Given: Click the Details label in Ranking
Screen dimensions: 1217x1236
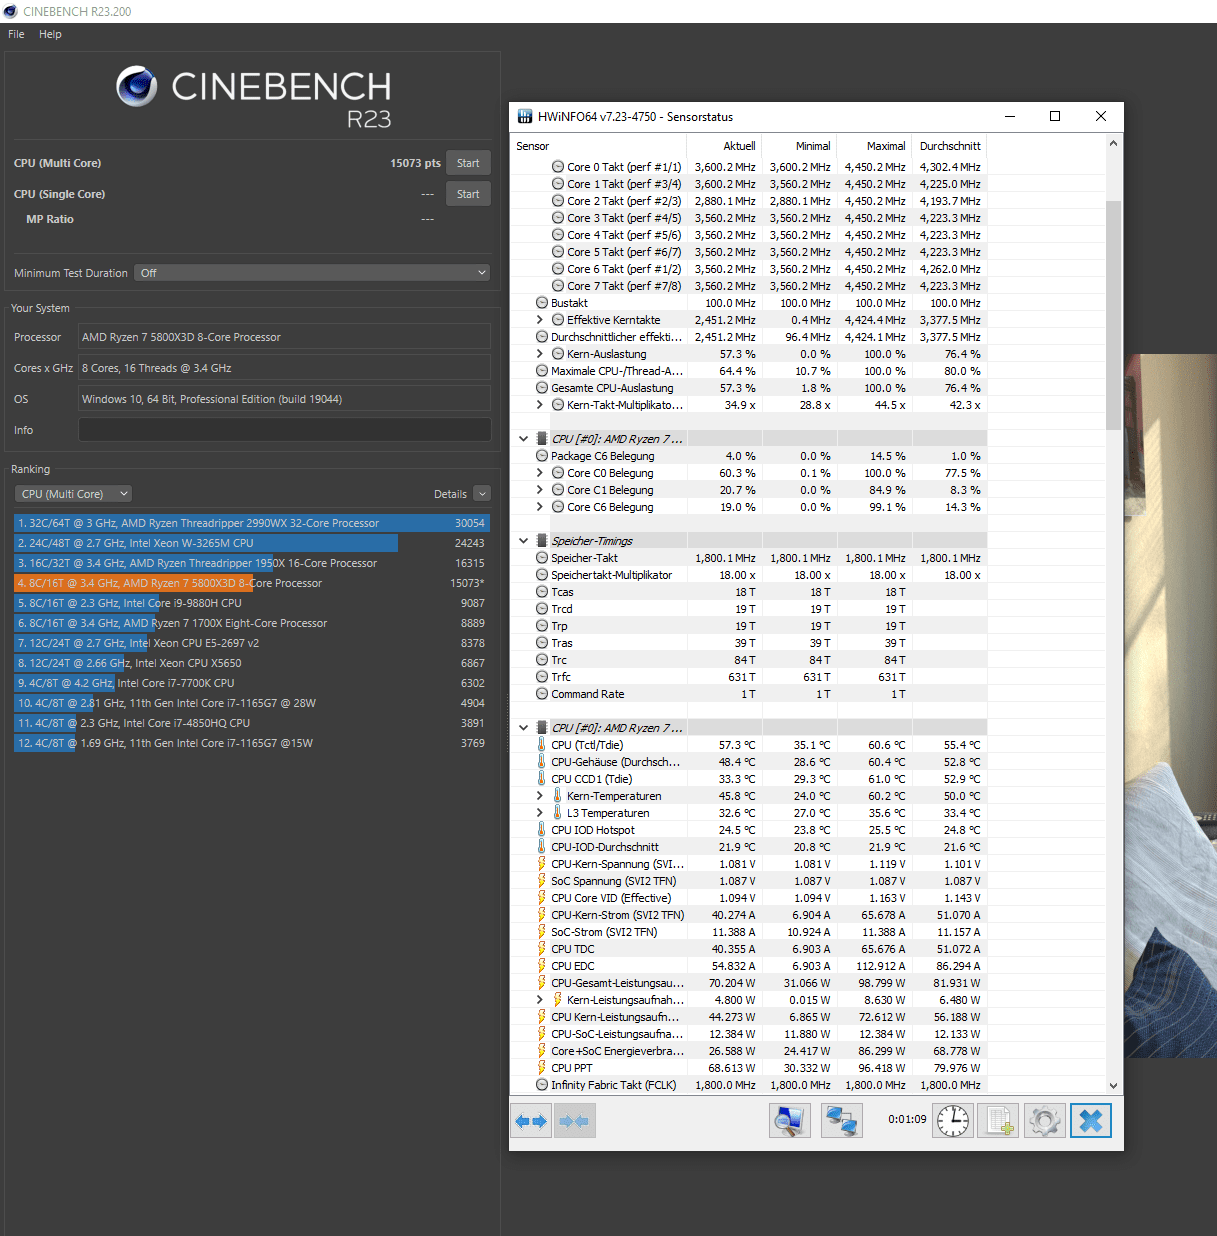Looking at the screenshot, I should pos(450,494).
